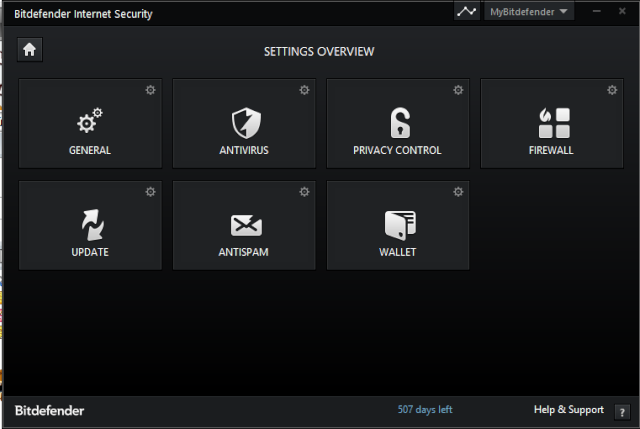Open the Update arrows icon
This screenshot has height=429, width=640.
point(92,225)
